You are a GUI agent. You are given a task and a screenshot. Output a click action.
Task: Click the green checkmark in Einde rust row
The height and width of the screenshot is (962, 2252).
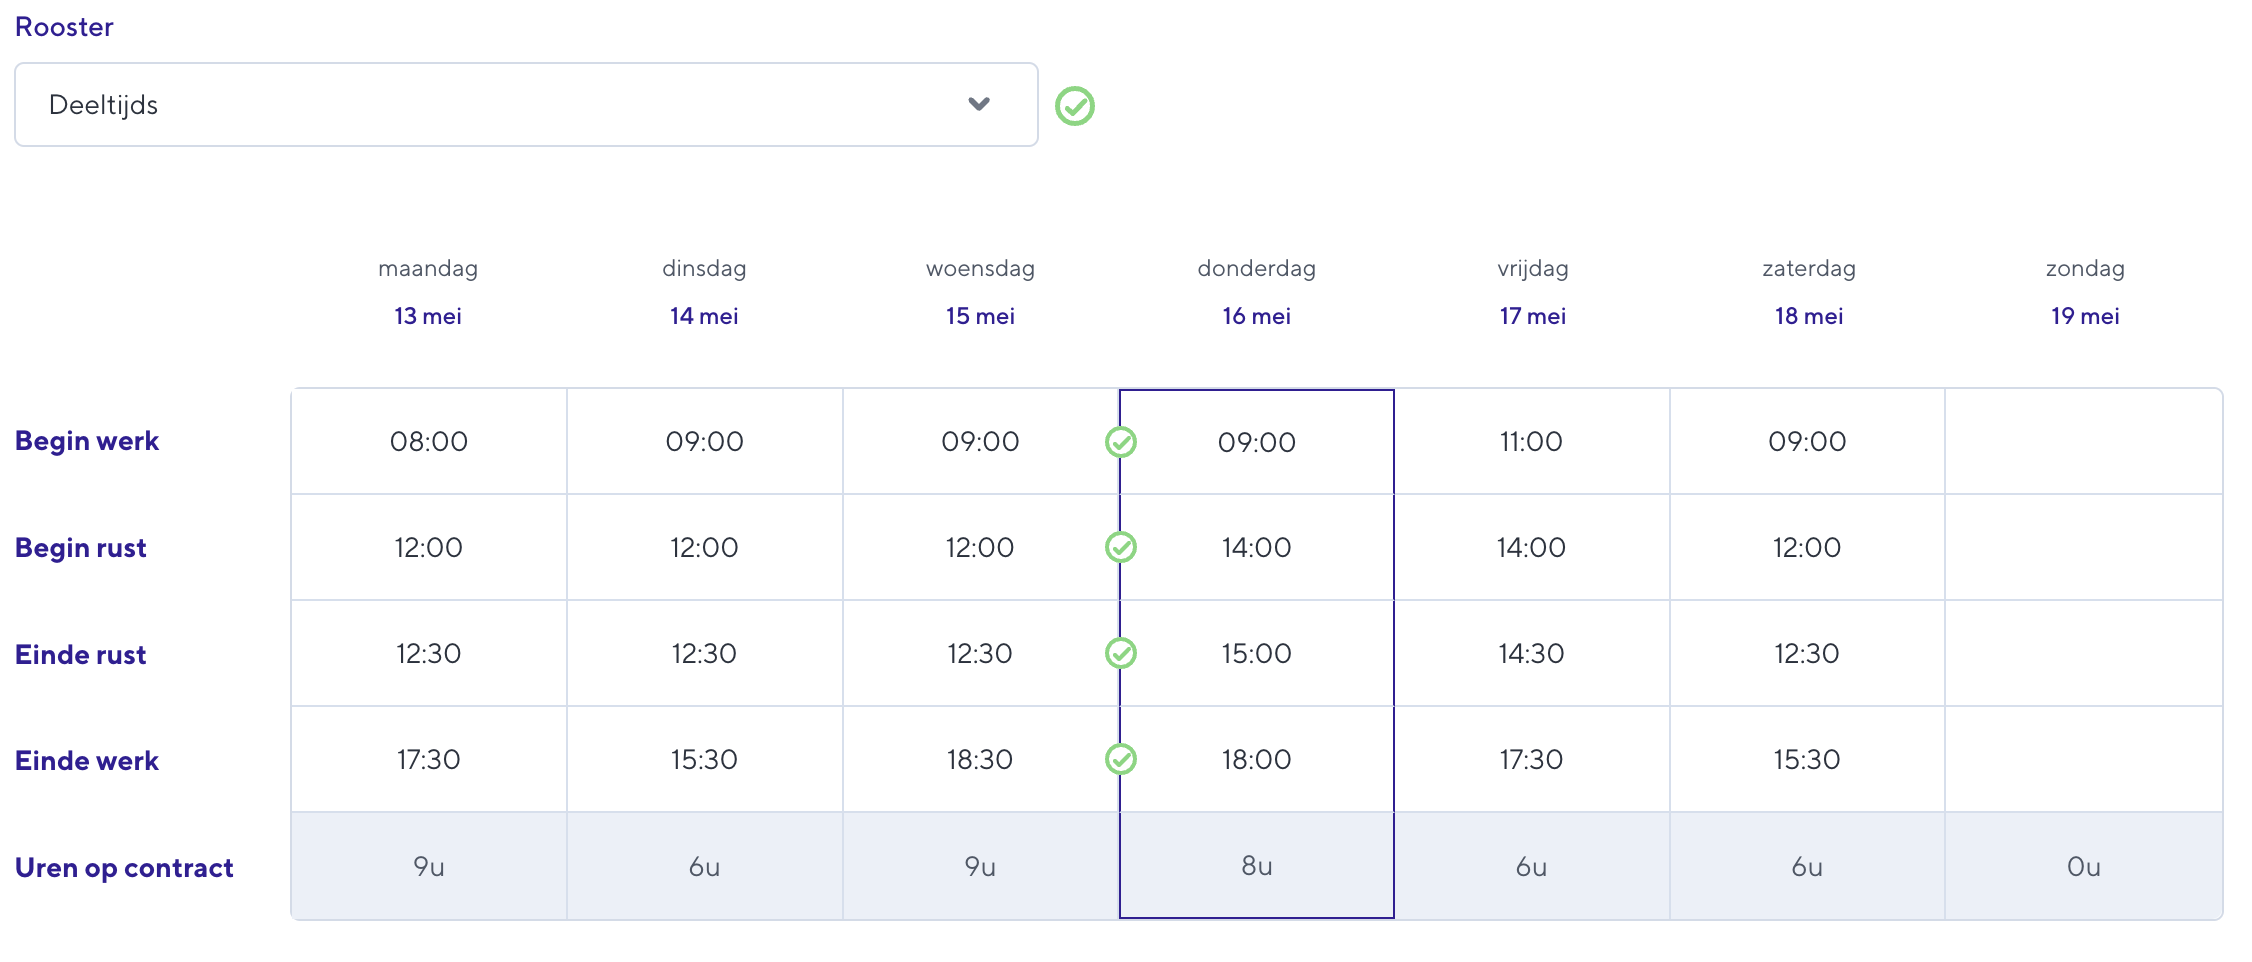point(1121,653)
